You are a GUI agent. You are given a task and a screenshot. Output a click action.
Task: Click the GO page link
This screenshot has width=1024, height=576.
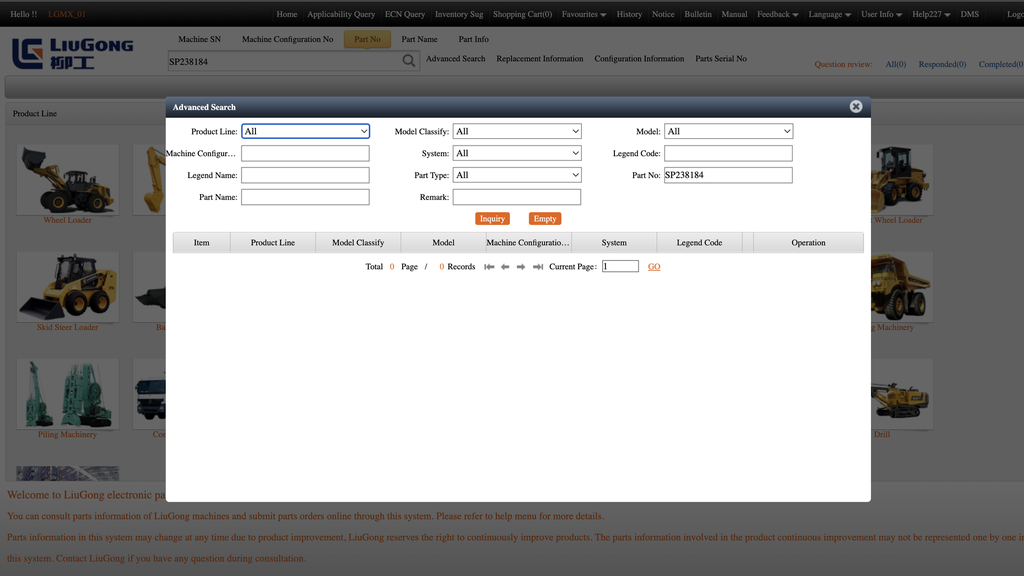coord(654,267)
